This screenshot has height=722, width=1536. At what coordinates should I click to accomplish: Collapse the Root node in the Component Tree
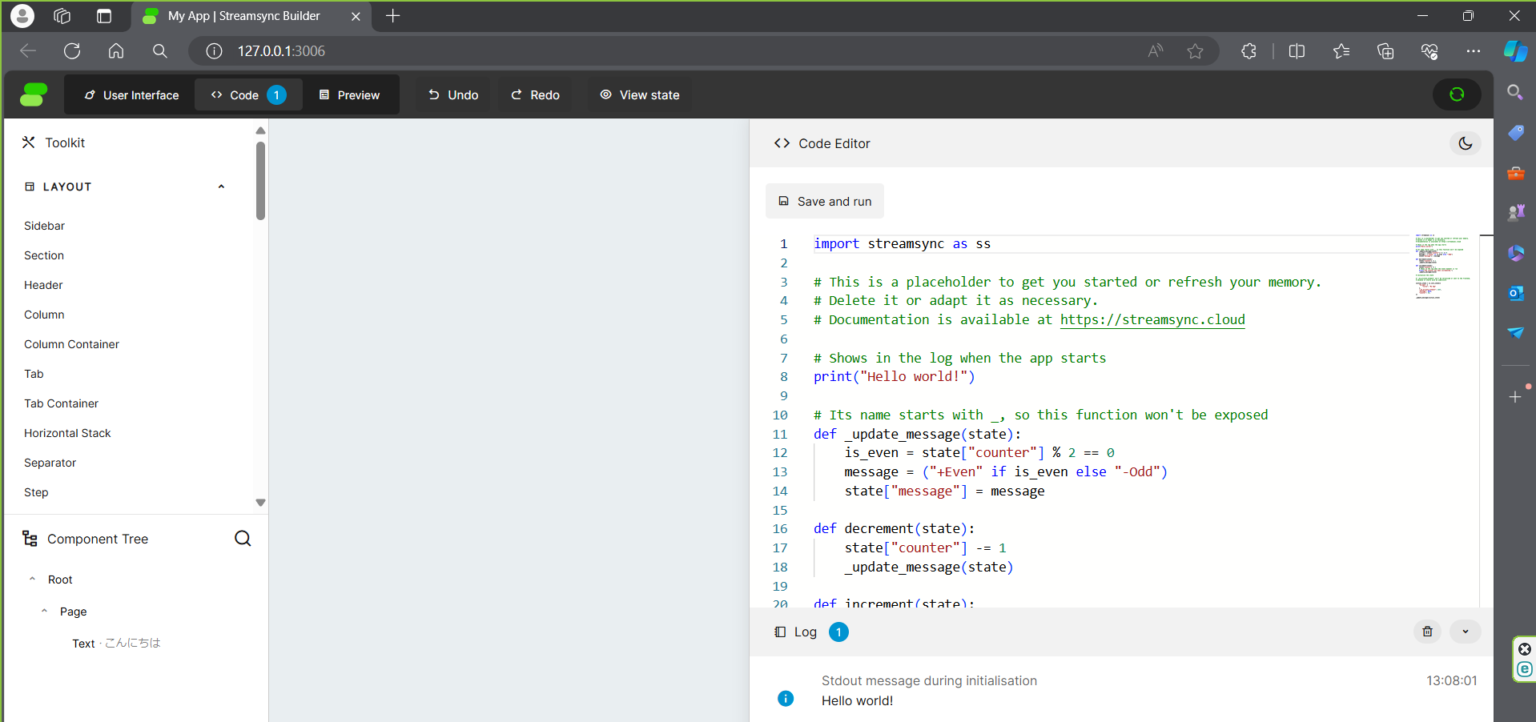(x=32, y=579)
